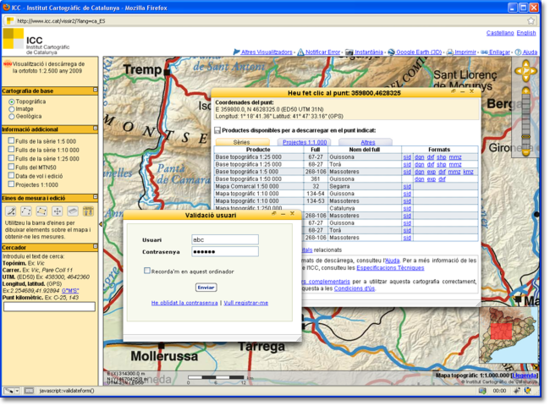Click the zoom slider handle on map

coord(525,137)
